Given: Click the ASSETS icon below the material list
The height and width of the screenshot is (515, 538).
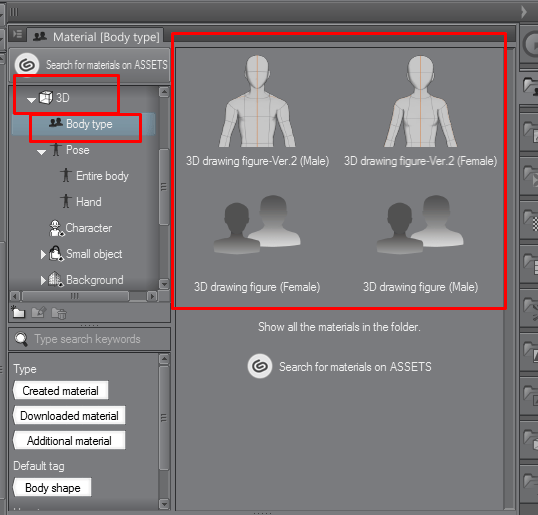Looking at the screenshot, I should (260, 366).
